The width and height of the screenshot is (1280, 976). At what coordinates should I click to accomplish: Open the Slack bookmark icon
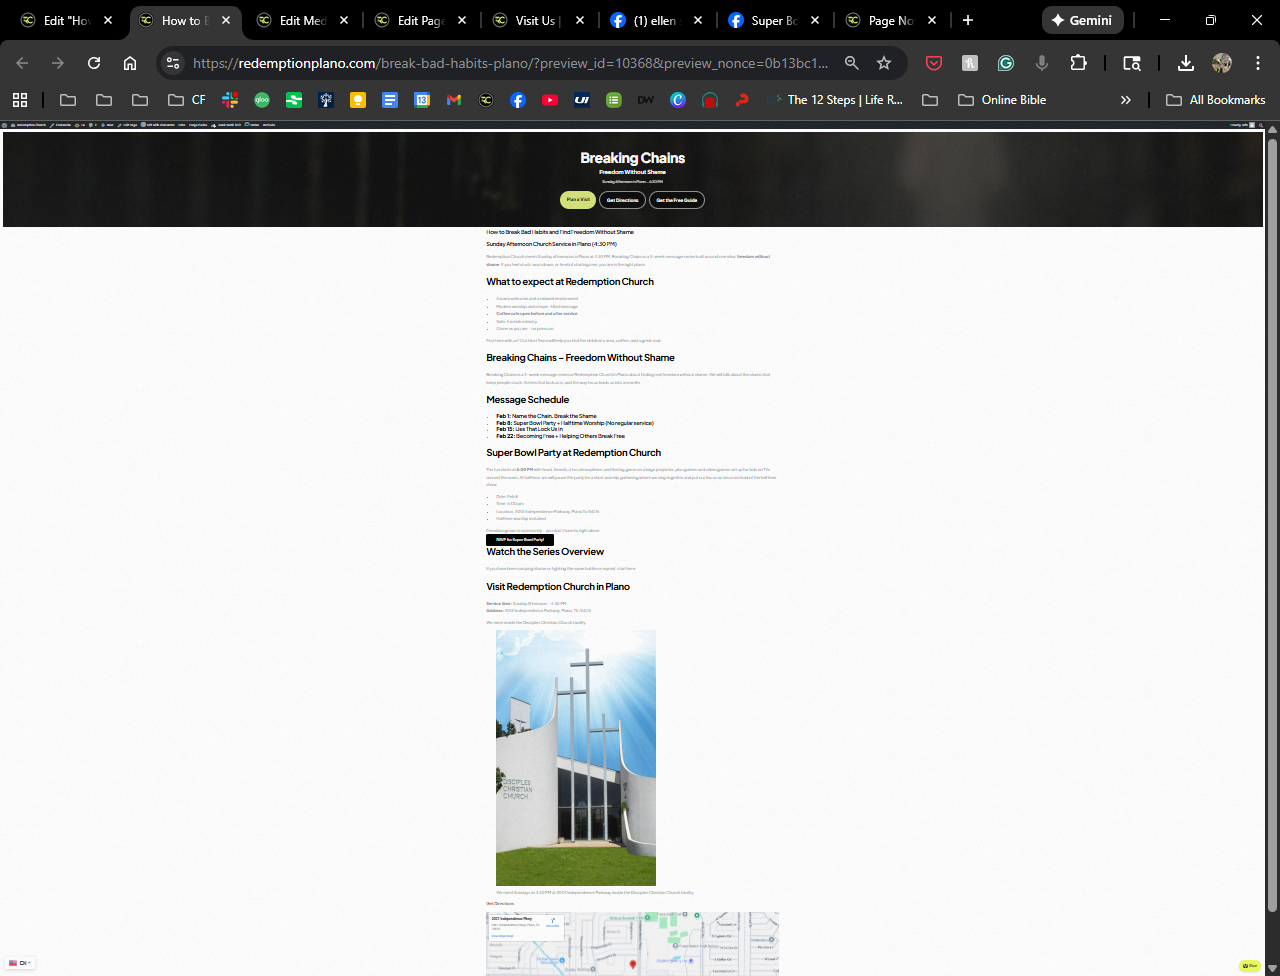tap(230, 100)
